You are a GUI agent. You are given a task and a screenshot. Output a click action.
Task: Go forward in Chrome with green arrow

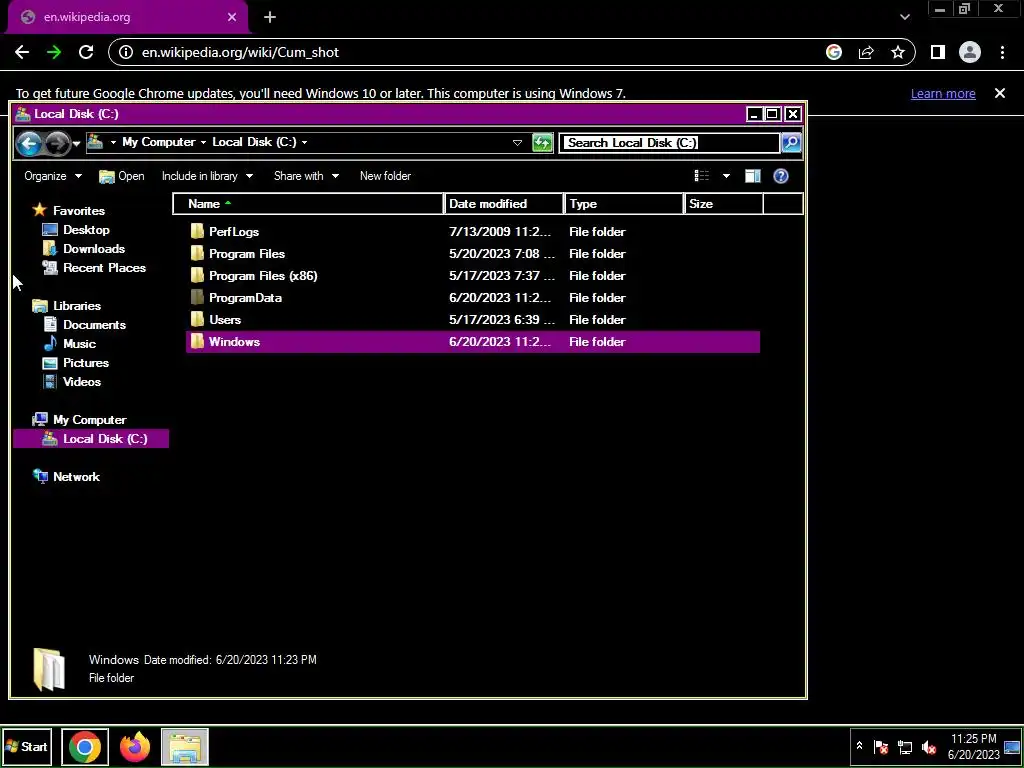click(54, 52)
